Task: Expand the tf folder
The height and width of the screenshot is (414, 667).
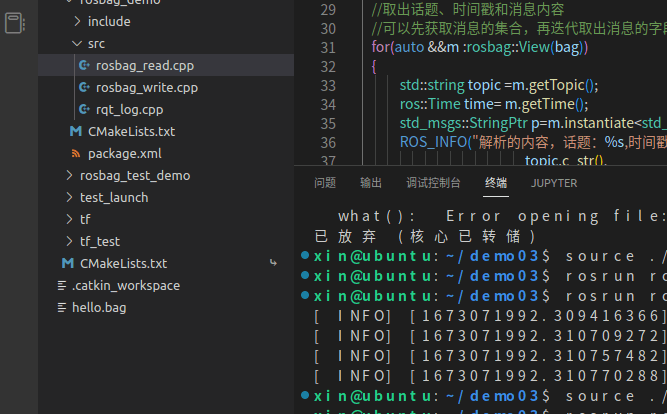Action: pyautogui.click(x=69, y=219)
